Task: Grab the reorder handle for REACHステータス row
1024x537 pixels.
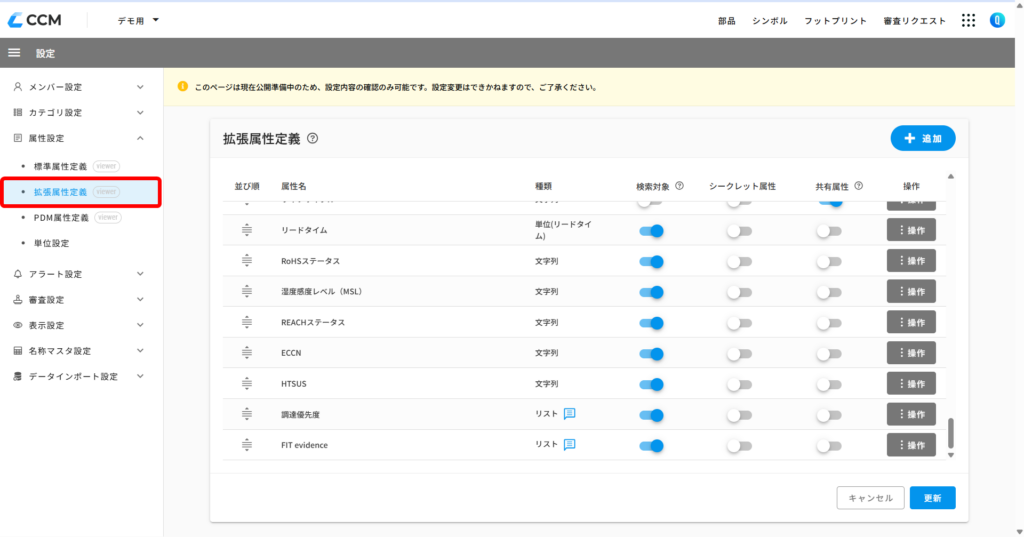Action: (x=247, y=322)
